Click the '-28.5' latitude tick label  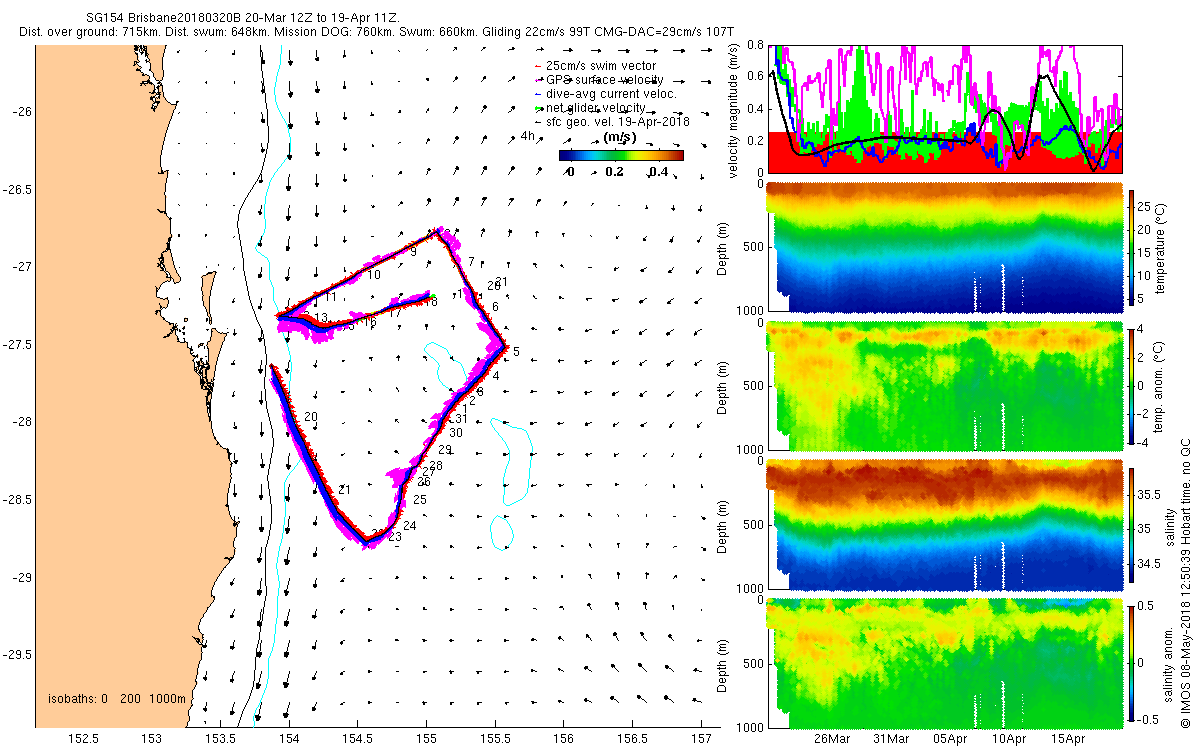click(16, 499)
